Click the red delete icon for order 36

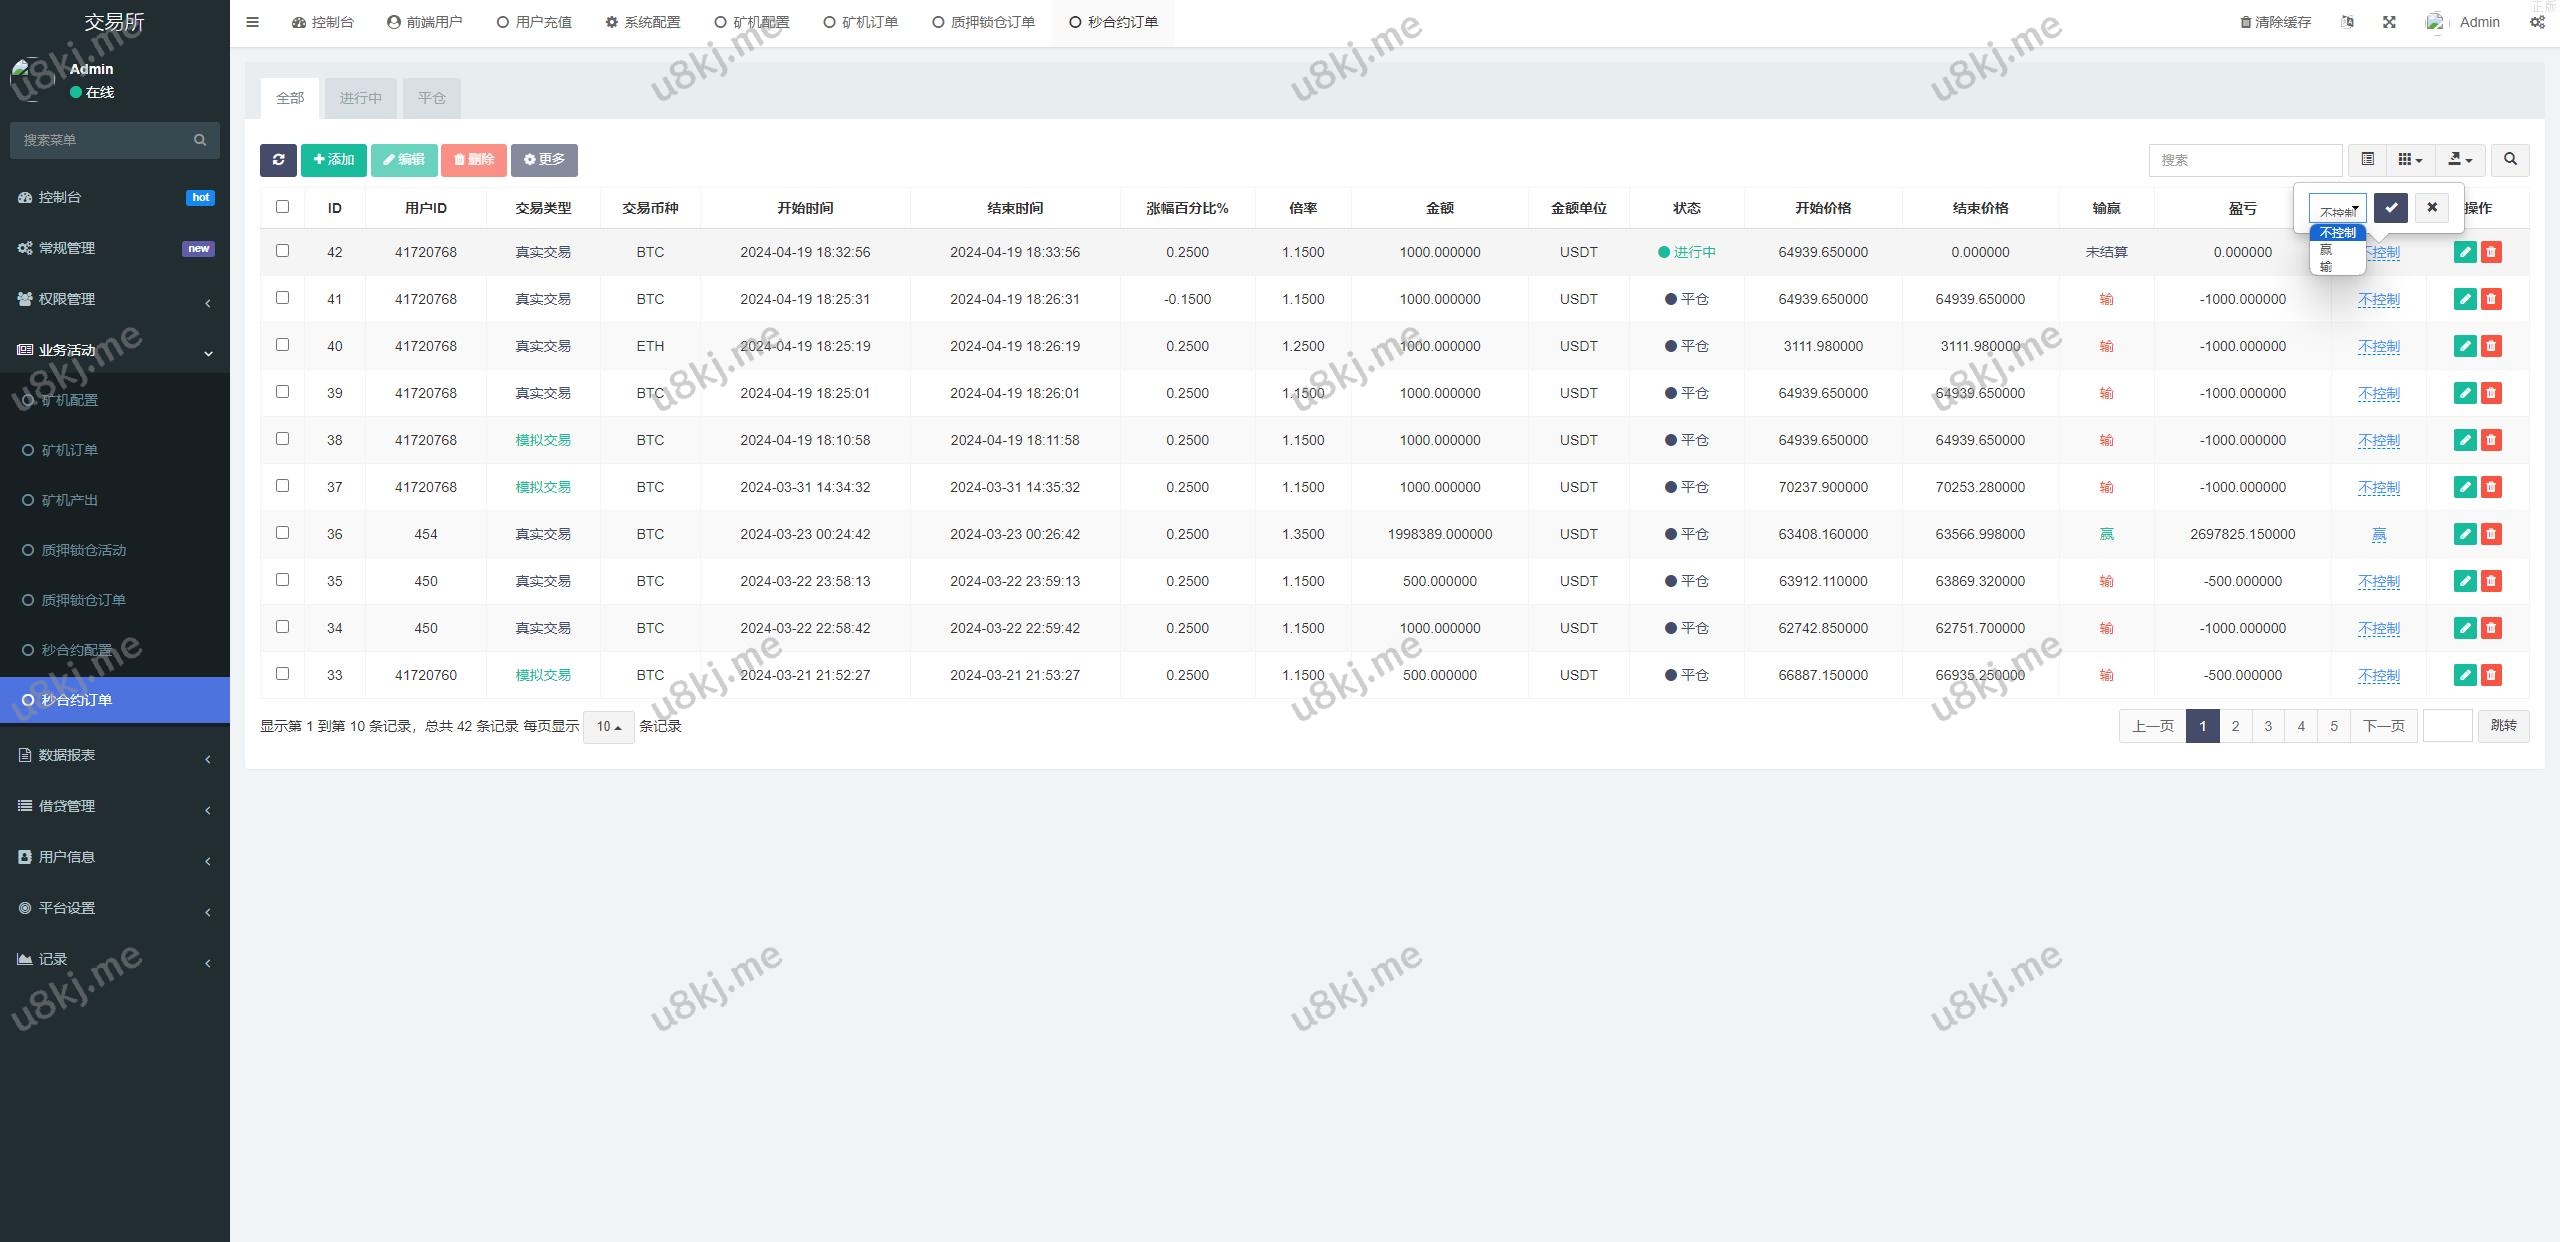click(2491, 534)
